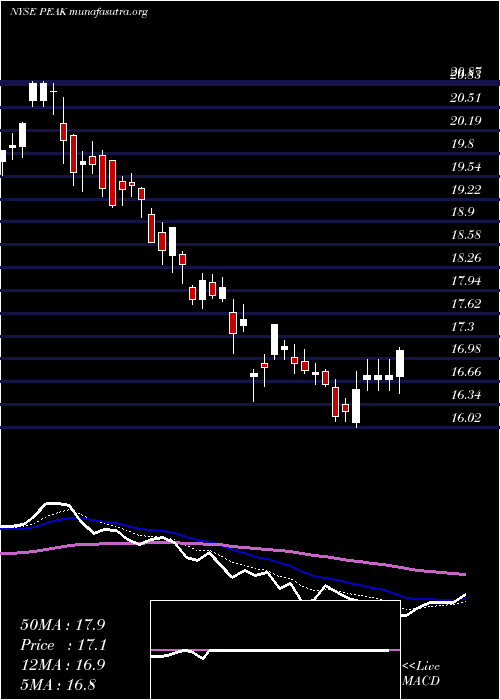The width and height of the screenshot is (500, 700).
Task: Click the 16.34 price level label
Action: coord(466,395)
